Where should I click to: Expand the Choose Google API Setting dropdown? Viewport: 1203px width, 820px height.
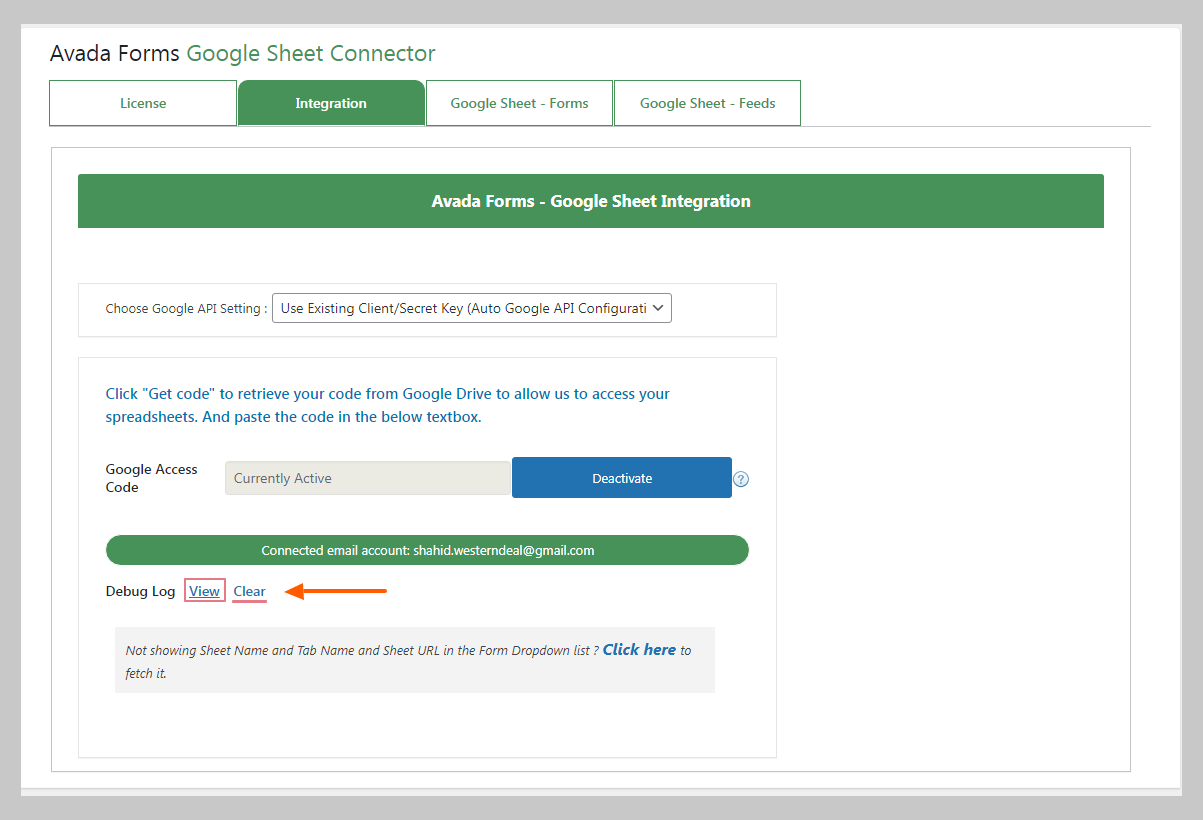[472, 308]
